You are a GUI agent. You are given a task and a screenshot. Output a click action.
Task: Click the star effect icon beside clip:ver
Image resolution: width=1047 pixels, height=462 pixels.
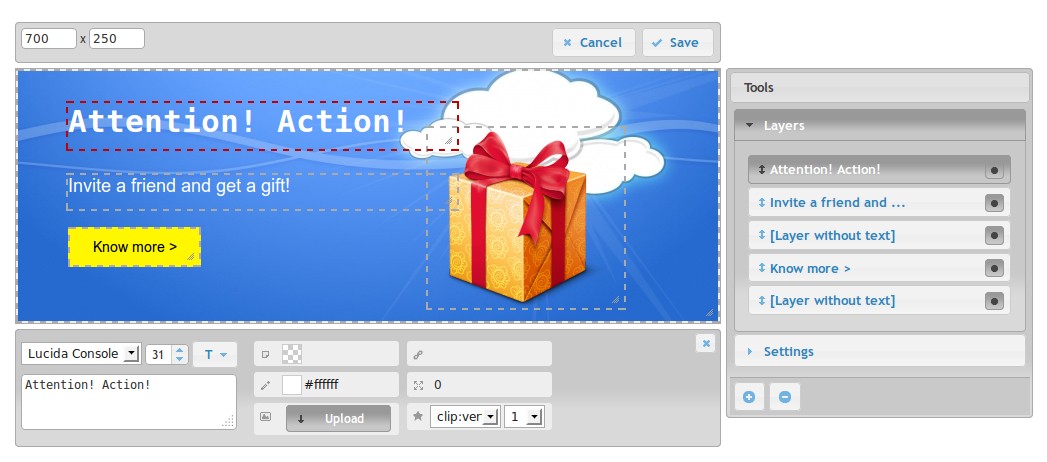click(417, 416)
